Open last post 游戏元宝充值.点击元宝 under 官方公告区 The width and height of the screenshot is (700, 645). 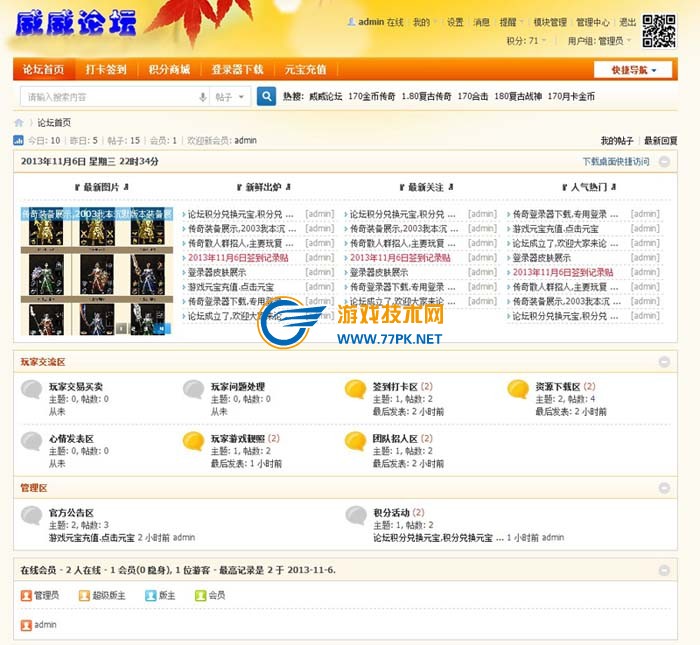pos(92,538)
